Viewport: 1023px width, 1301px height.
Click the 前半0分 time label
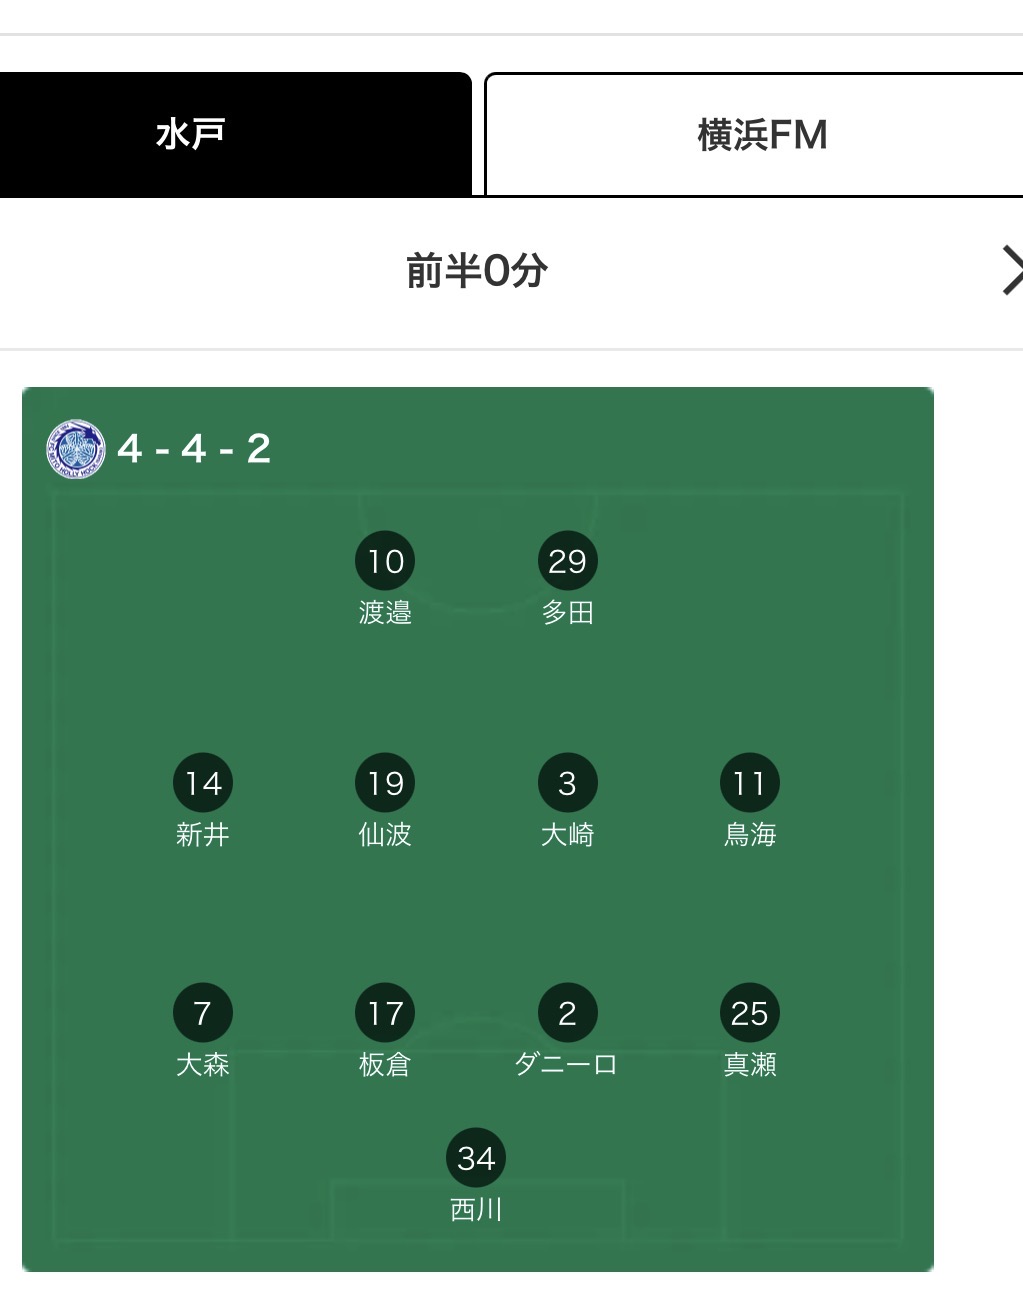[476, 271]
